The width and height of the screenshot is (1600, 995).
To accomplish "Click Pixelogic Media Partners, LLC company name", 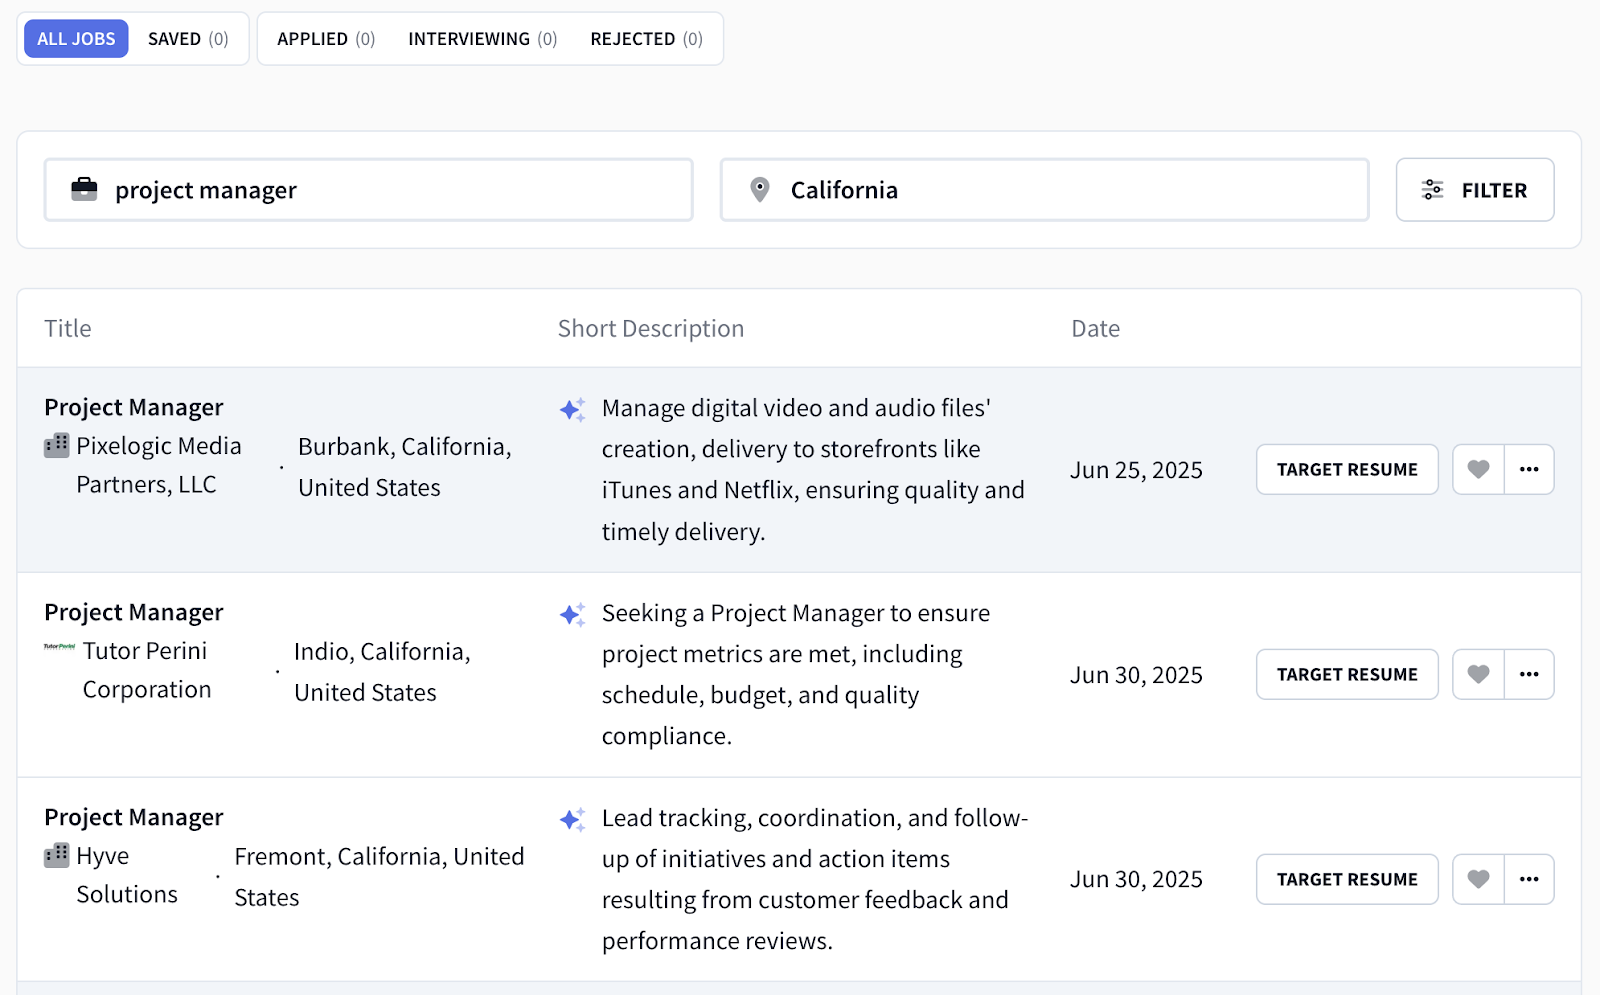I will click(159, 465).
